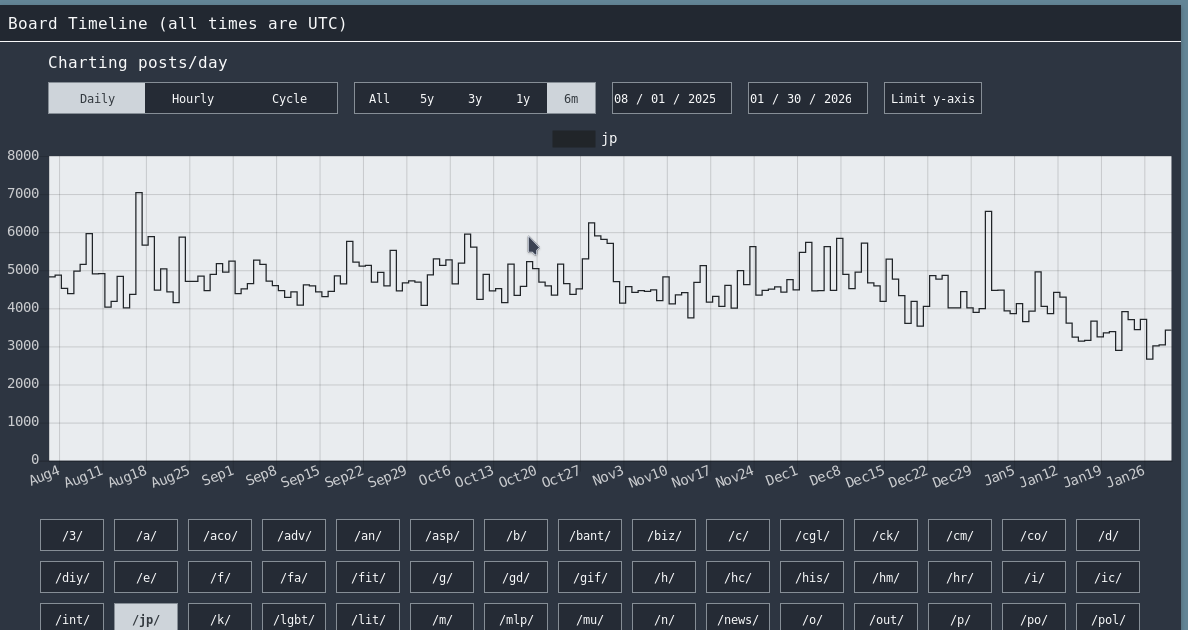The image size is (1188, 630).
Task: Click the Aug18 peak on the chart
Action: click(139, 194)
